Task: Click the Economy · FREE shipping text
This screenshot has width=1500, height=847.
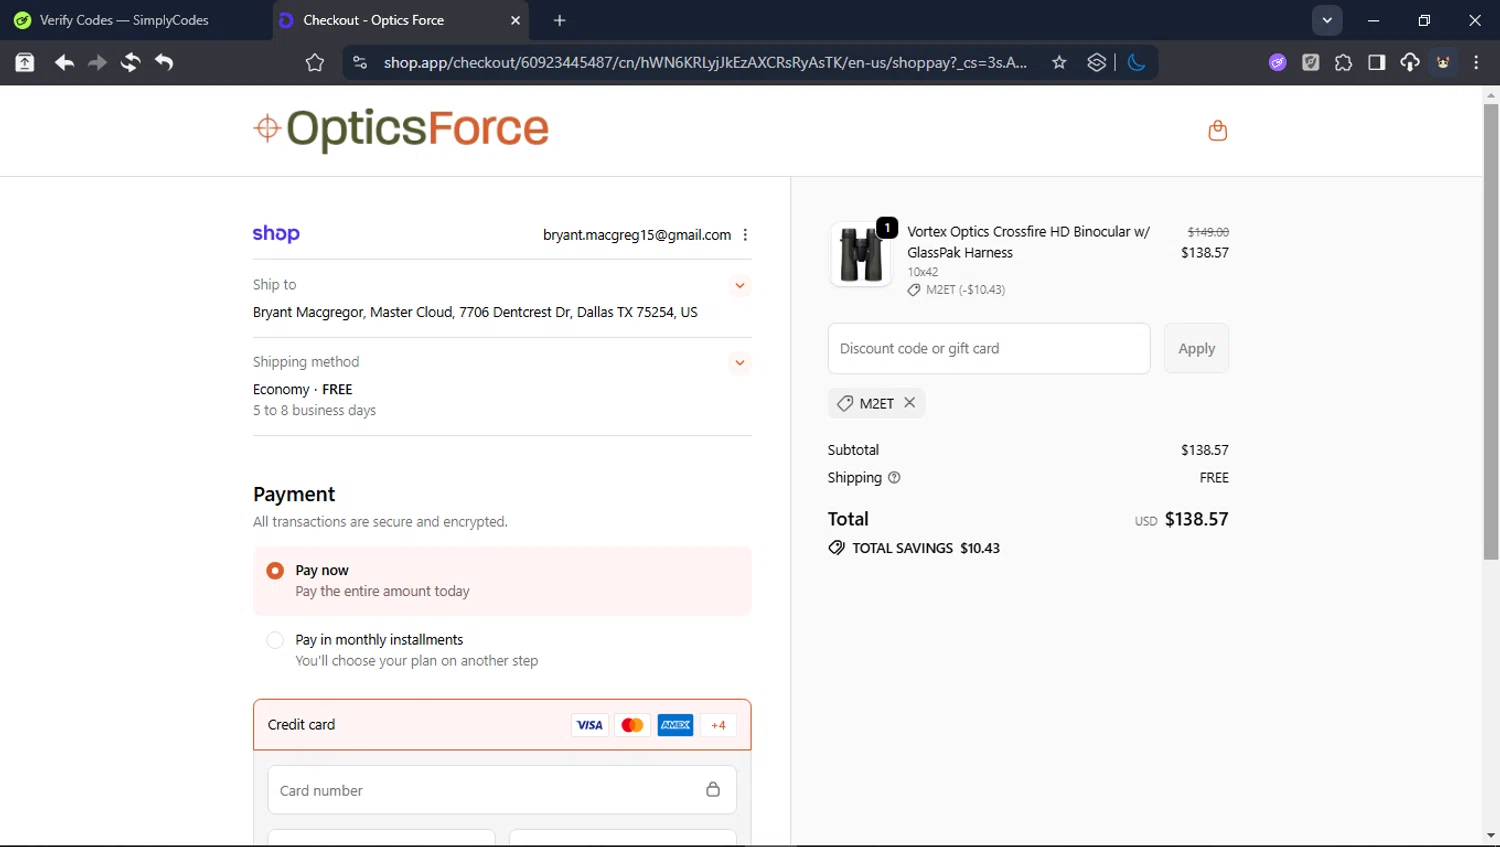Action: click(x=303, y=389)
